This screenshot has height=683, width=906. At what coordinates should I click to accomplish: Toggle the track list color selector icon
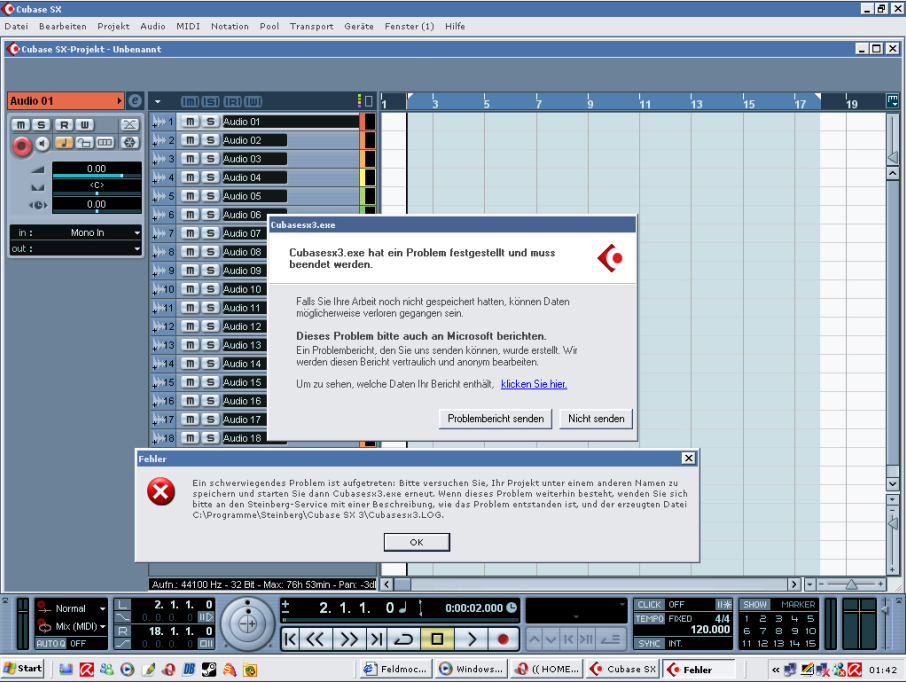pyautogui.click(x=359, y=101)
